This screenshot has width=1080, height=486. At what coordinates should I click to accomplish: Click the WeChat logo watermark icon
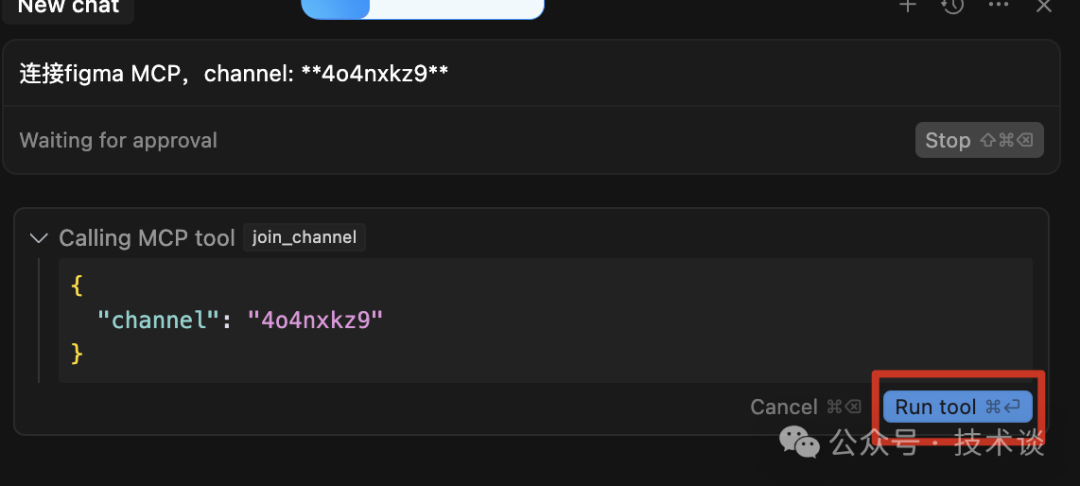pyautogui.click(x=800, y=441)
